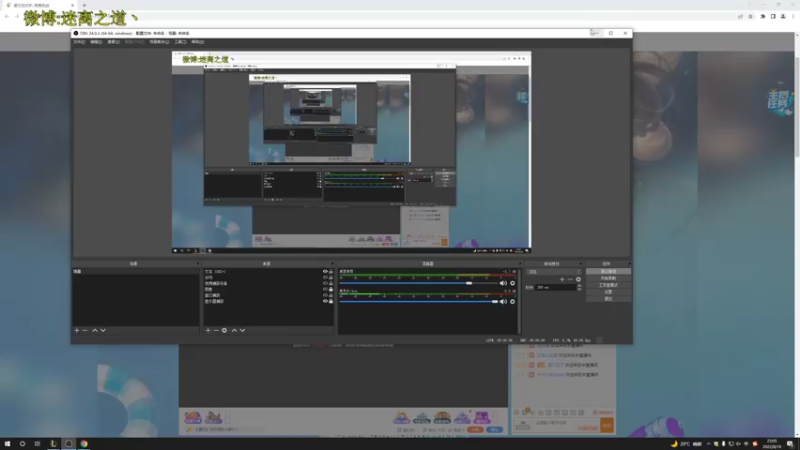Toggle visibility of 文本 (GDI+) source
The image size is (800, 450).
tap(325, 271)
